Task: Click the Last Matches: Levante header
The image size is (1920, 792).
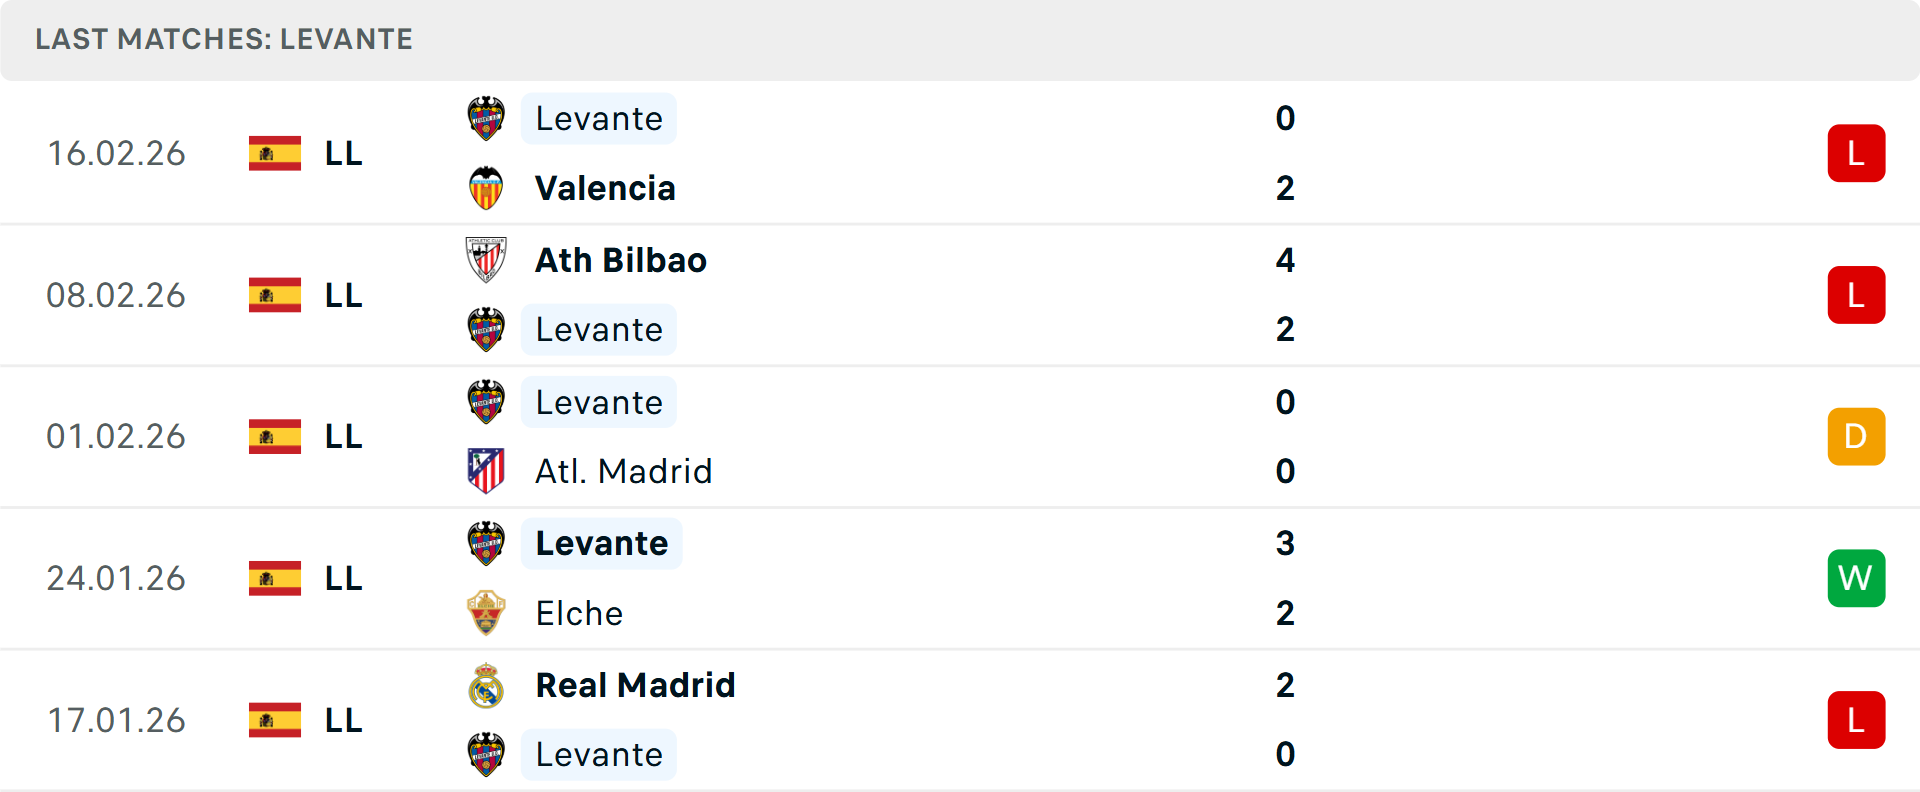Action: click(224, 39)
